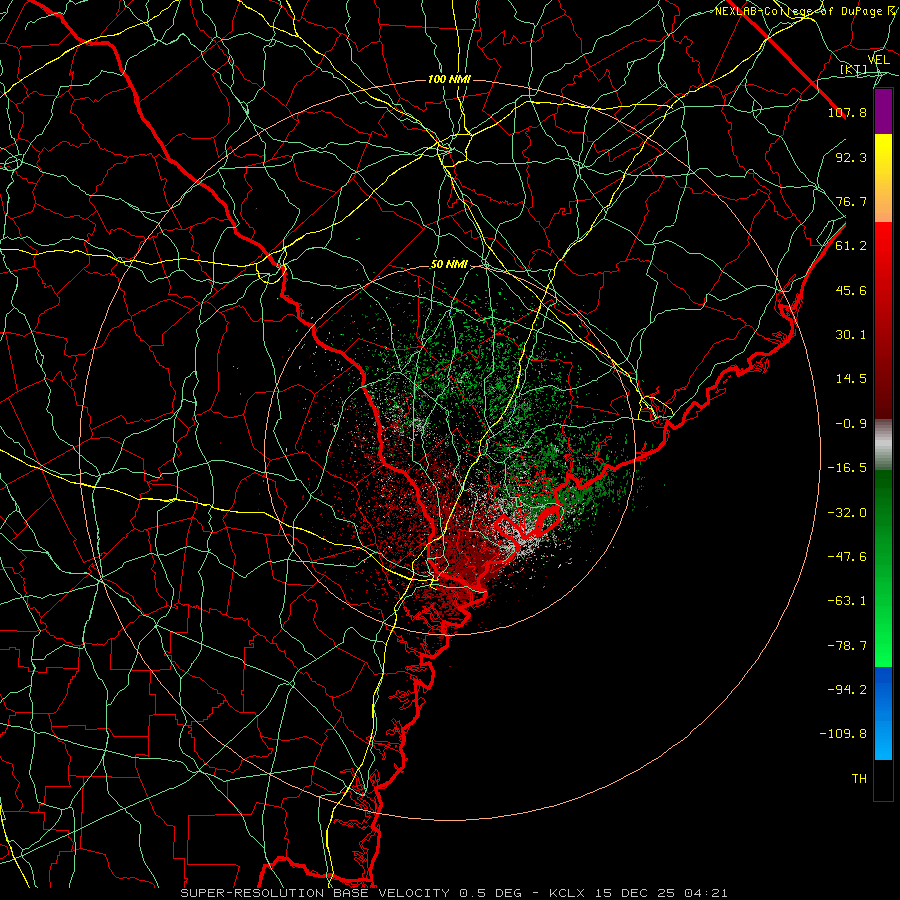Click the 100 NMI range ring label

click(x=449, y=79)
